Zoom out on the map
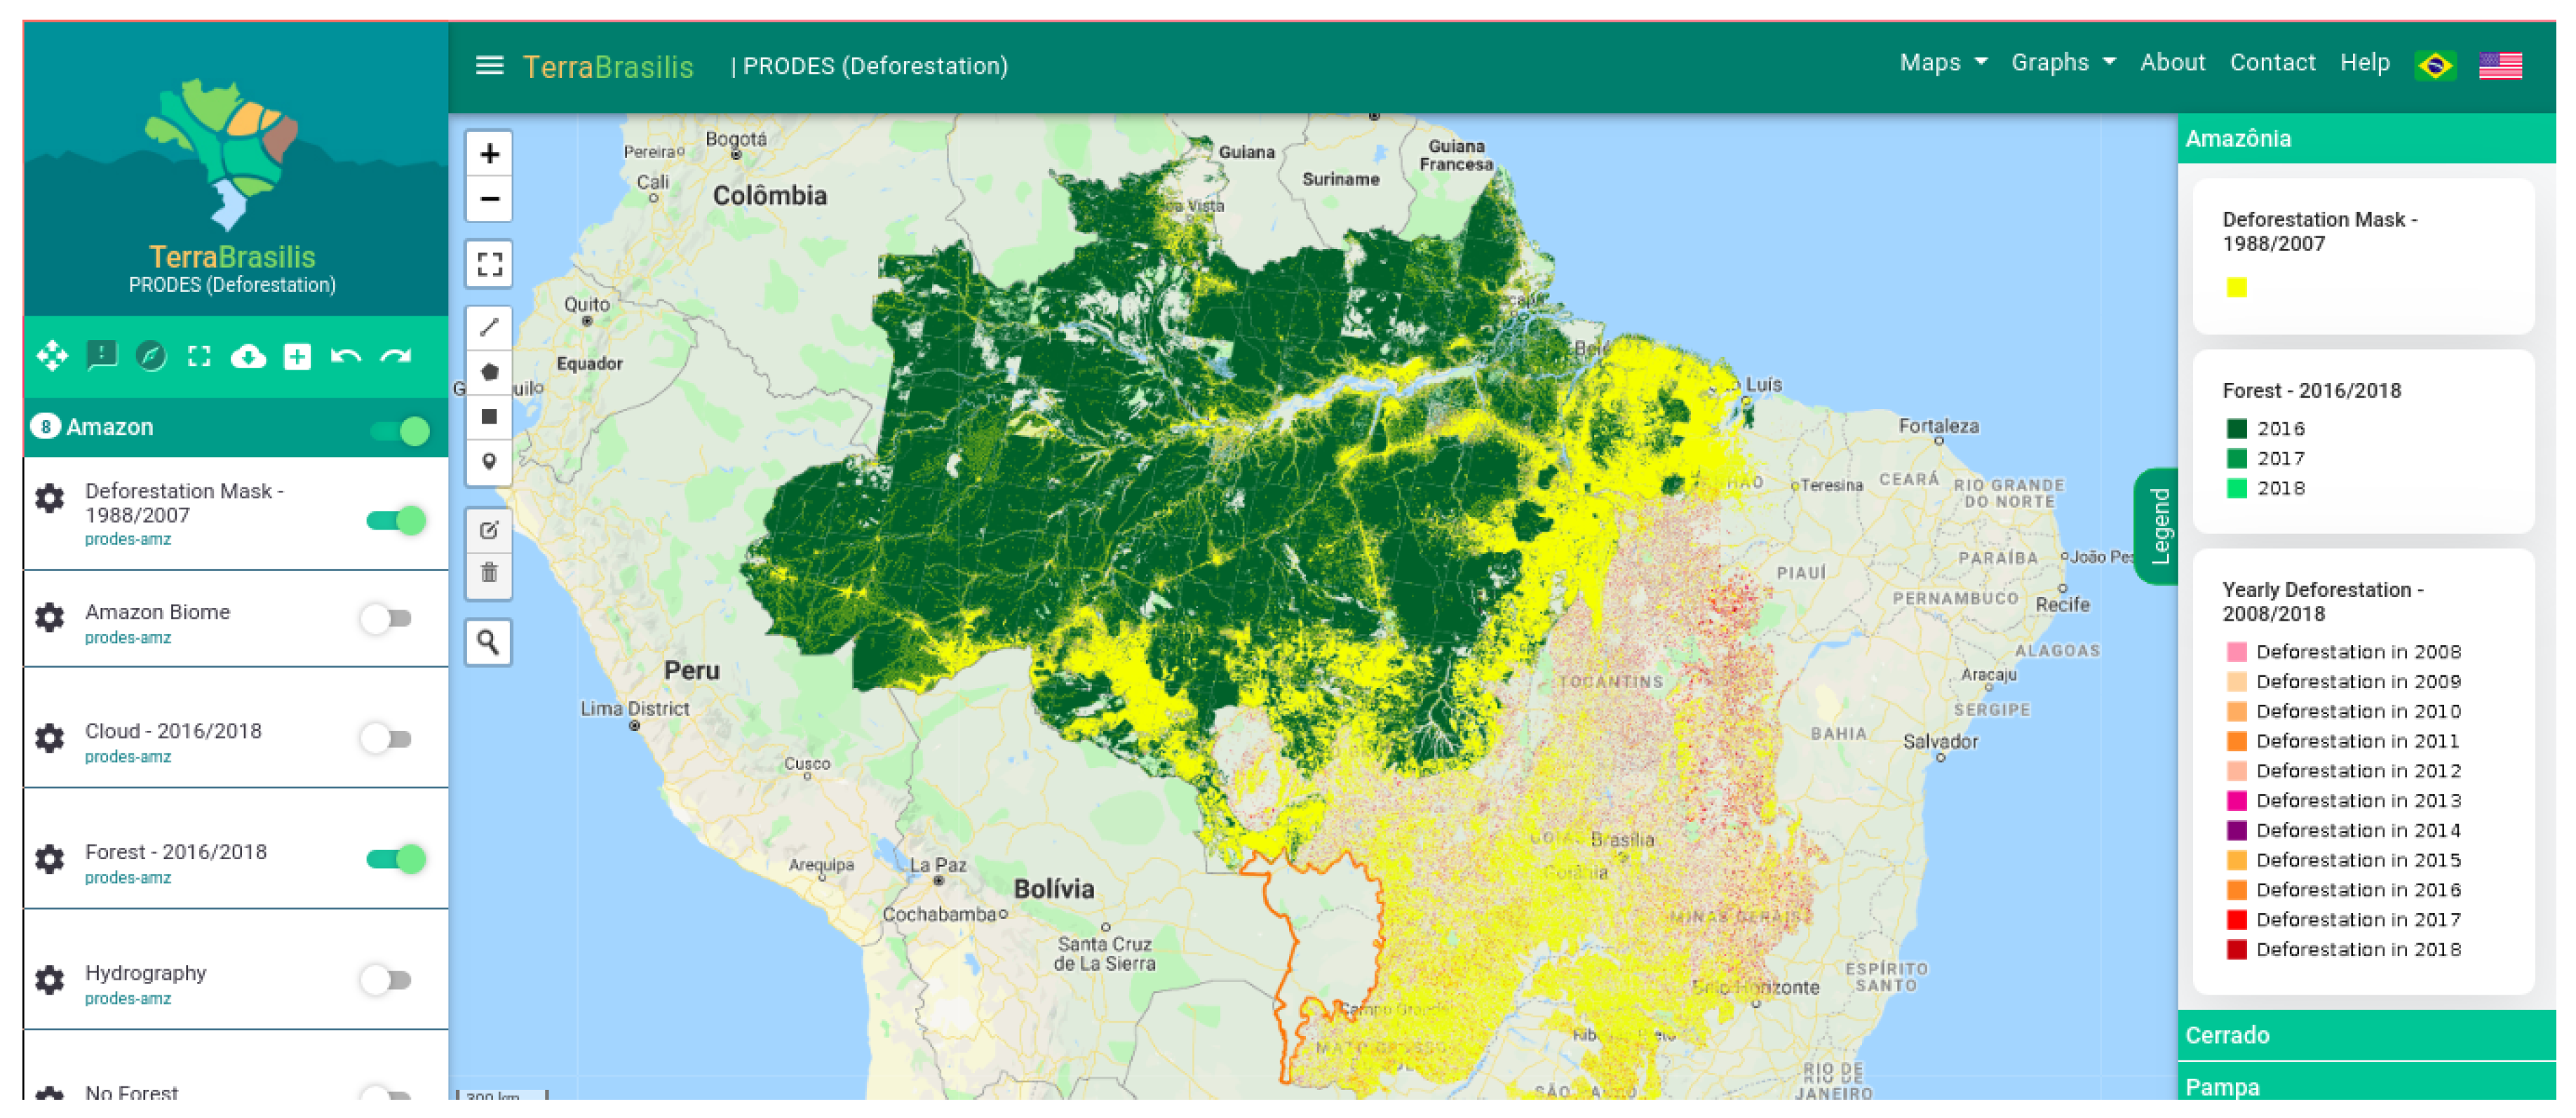 [489, 199]
